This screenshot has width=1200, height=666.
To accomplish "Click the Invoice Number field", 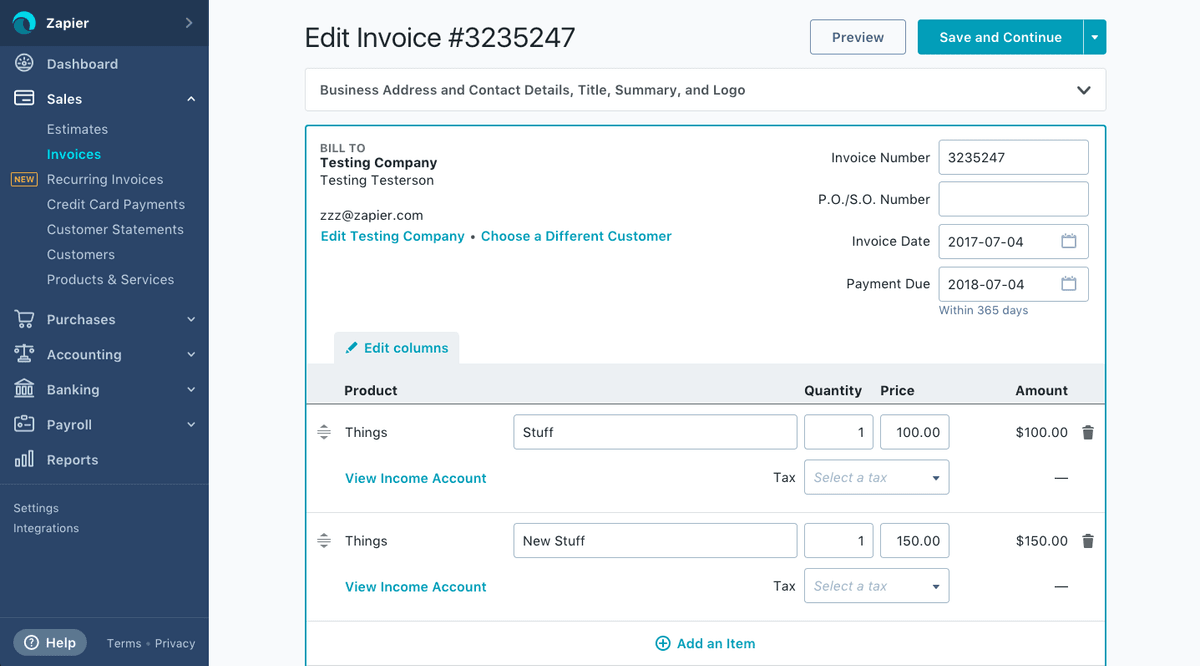I will 1014,157.
